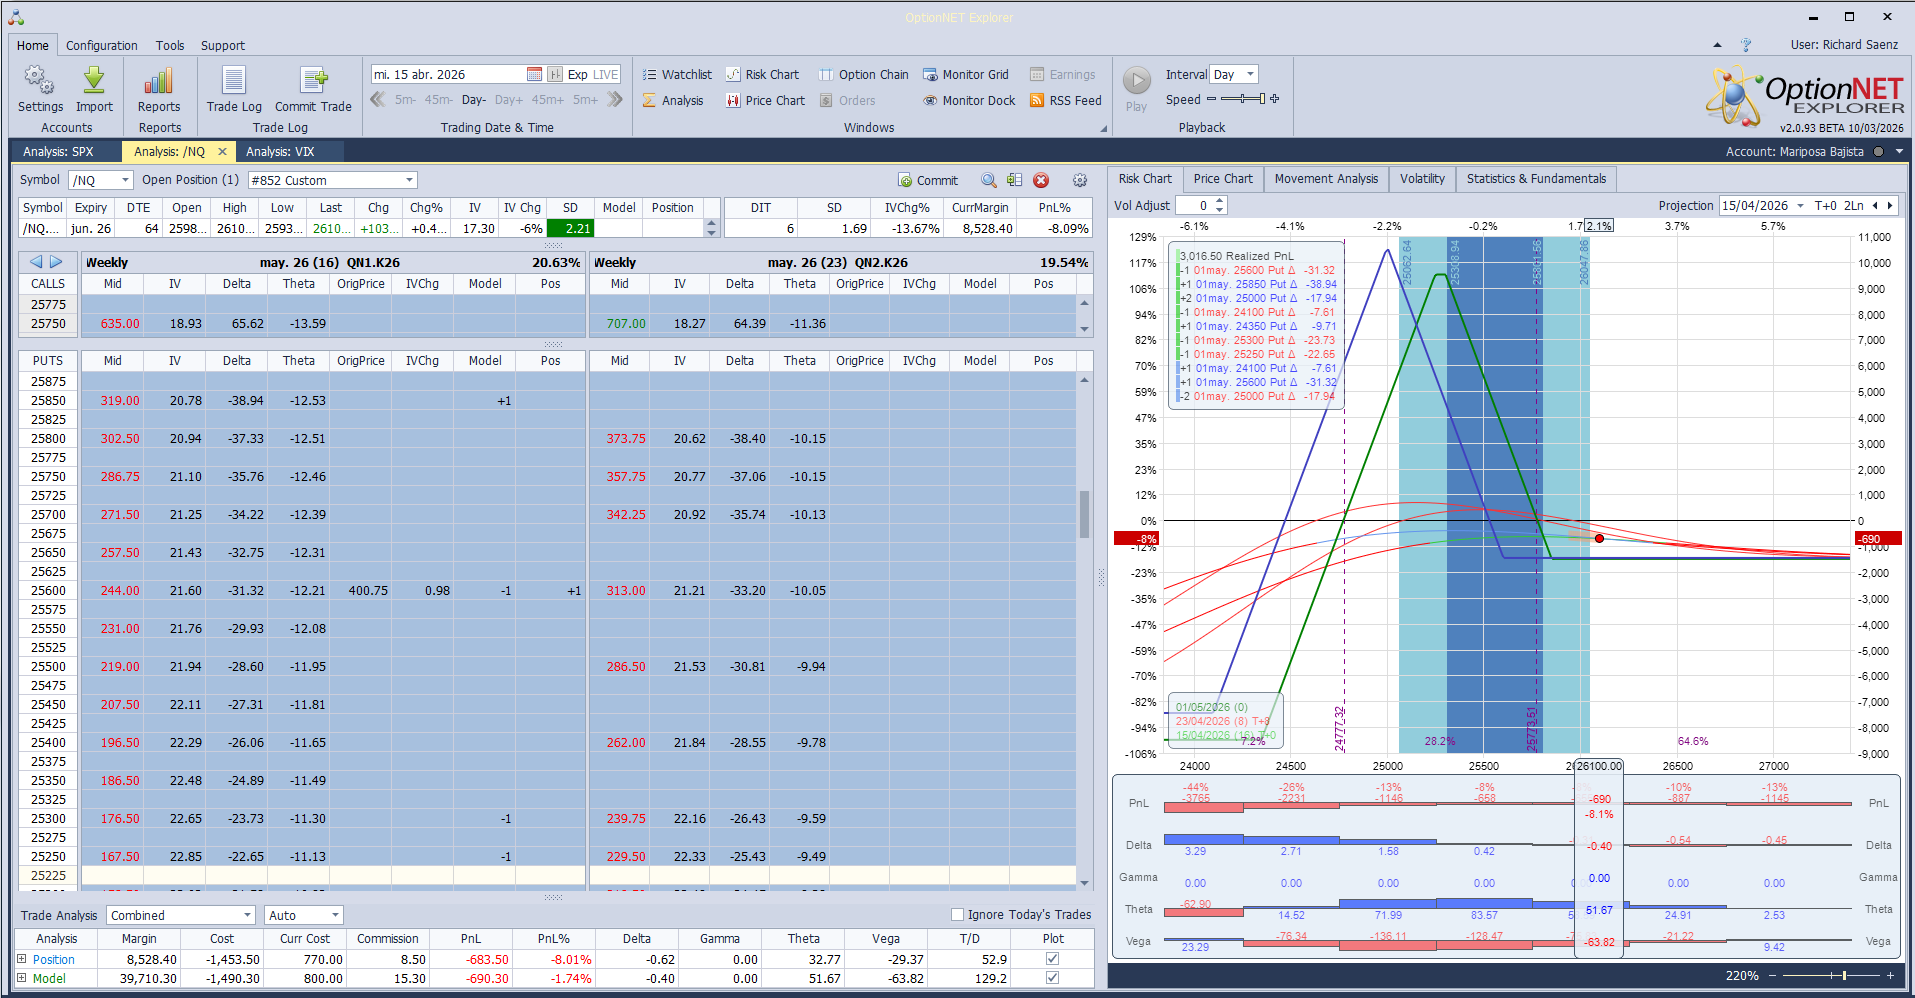Go to previous weekly expiration with left arrow
1915x998 pixels.
[x=36, y=262]
